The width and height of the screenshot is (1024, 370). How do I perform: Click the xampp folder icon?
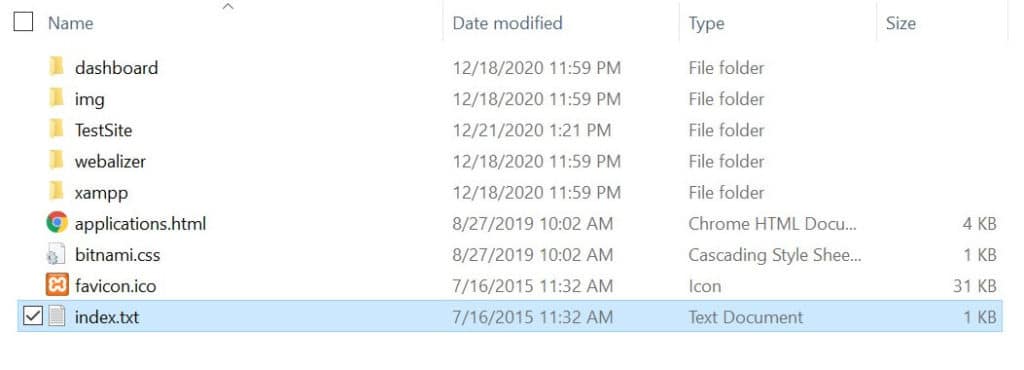pos(57,192)
